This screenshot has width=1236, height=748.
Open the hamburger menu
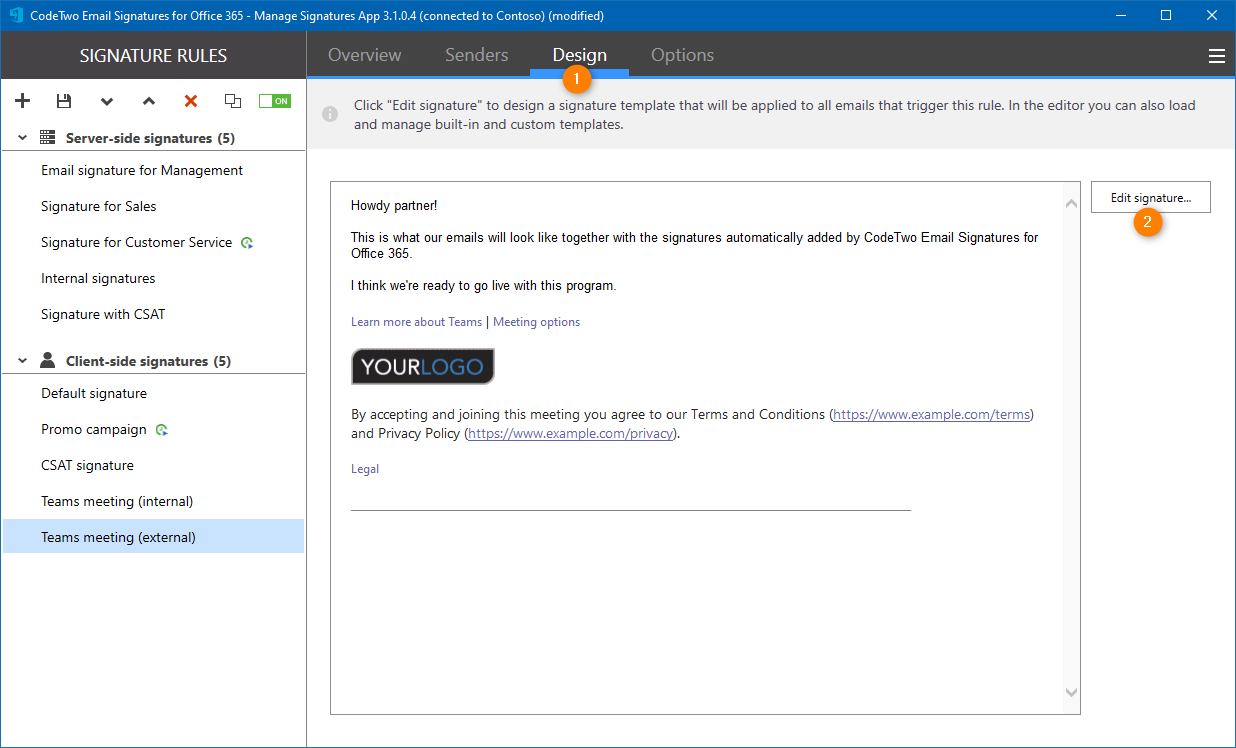coord(1217,56)
